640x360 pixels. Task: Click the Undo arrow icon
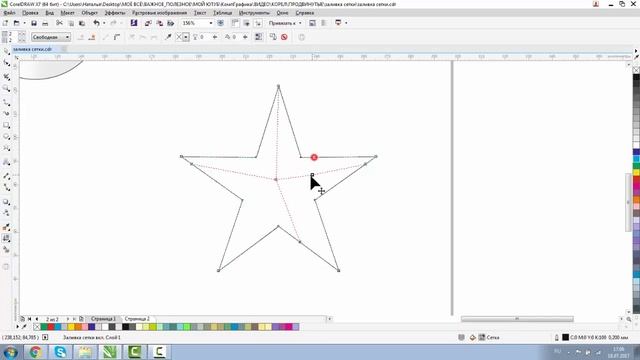coord(96,23)
